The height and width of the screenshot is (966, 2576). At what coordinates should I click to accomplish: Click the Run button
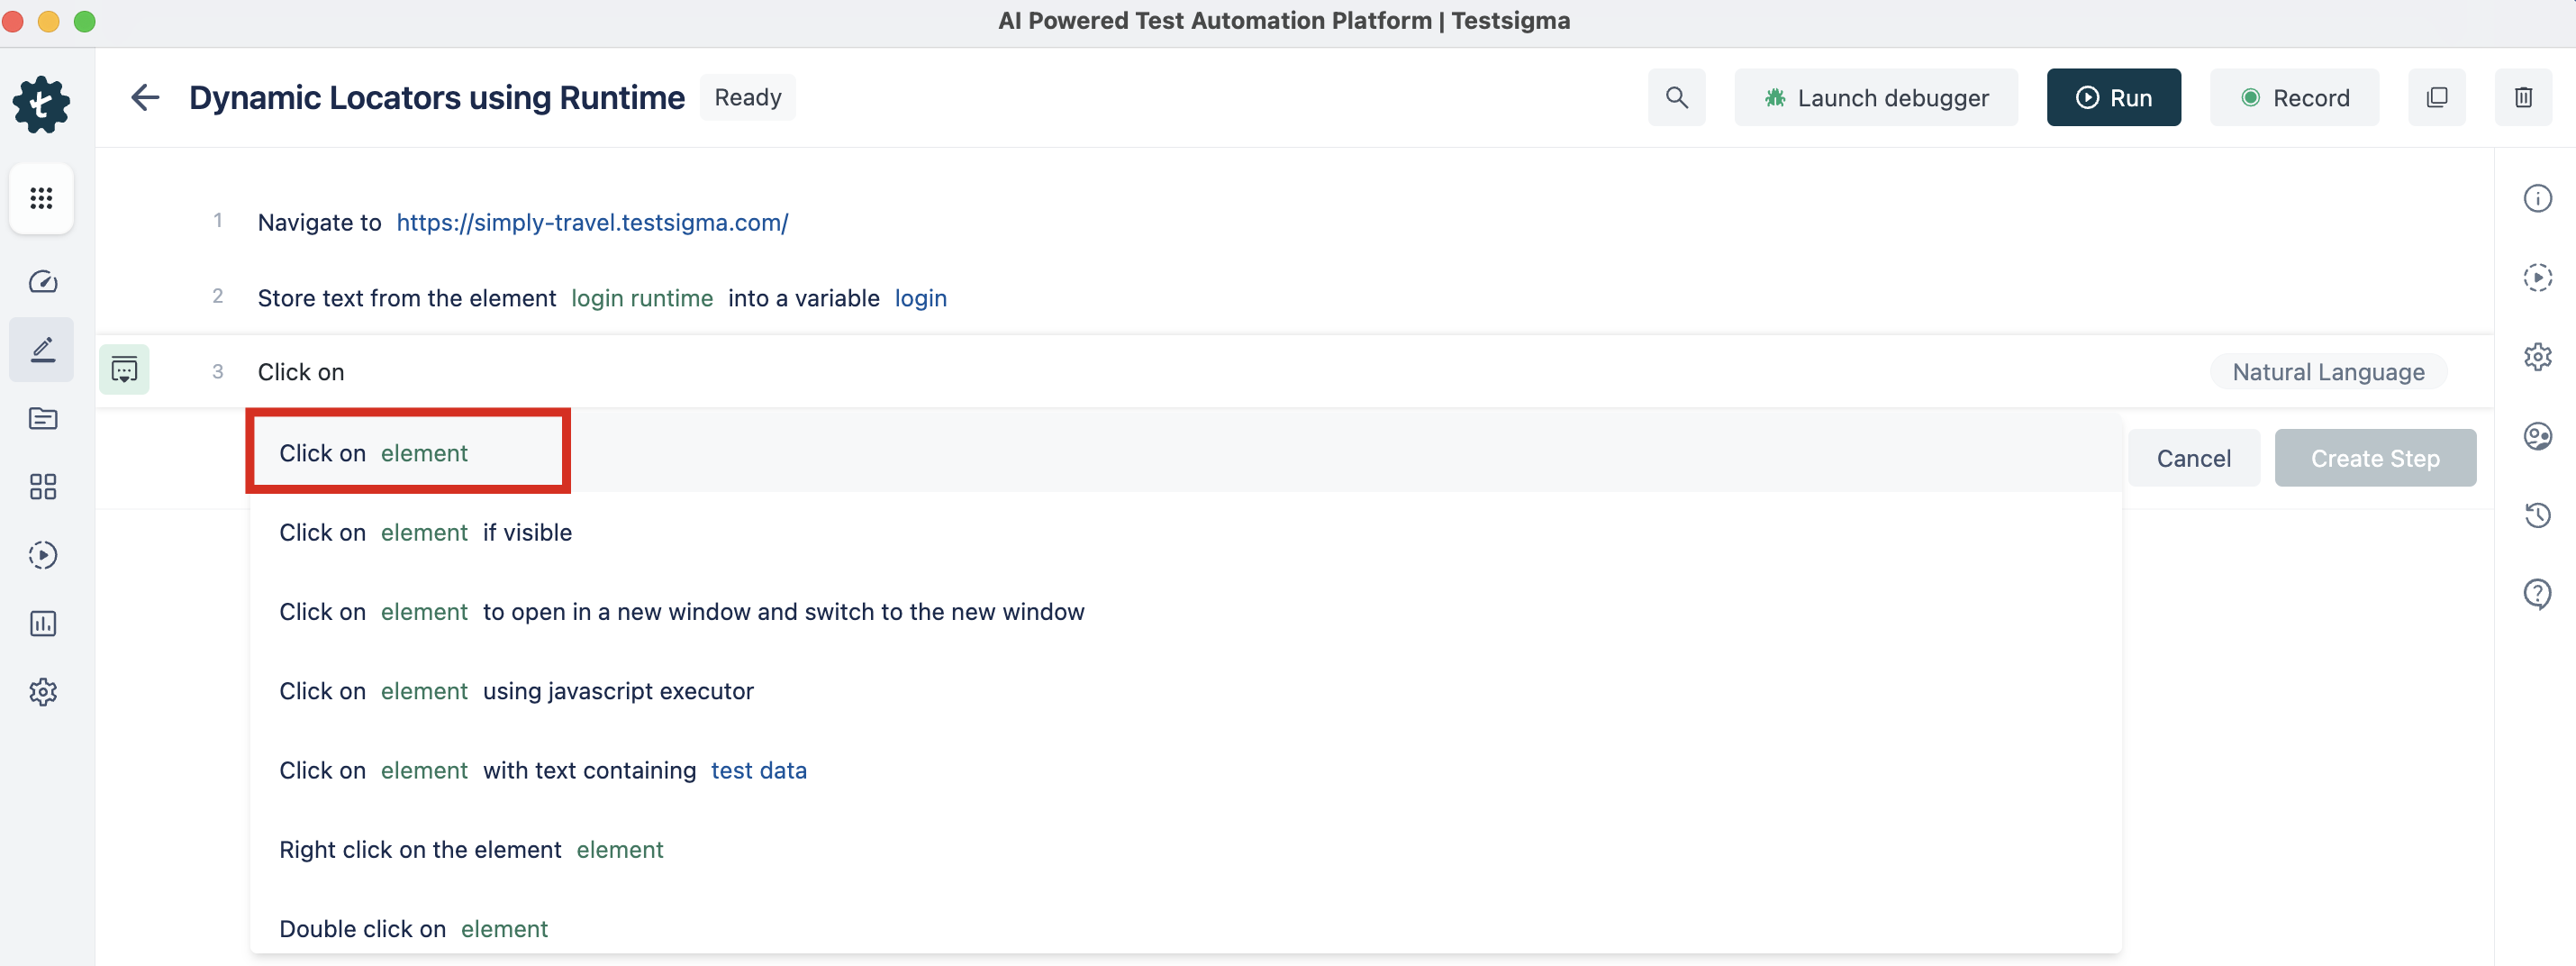point(2113,97)
